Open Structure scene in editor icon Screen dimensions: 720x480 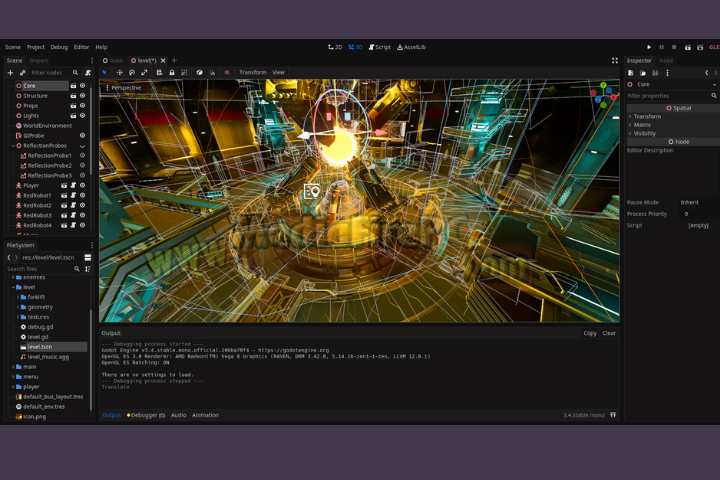tap(73, 96)
